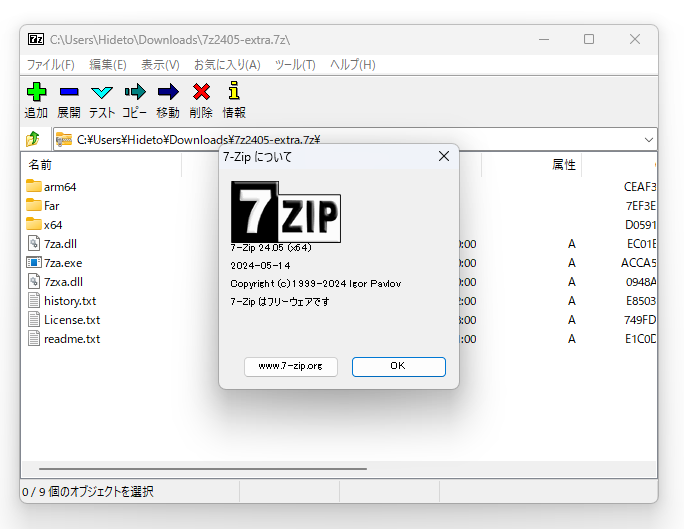Select the readme.txt file name
Image resolution: width=684 pixels, height=529 pixels.
click(72, 339)
